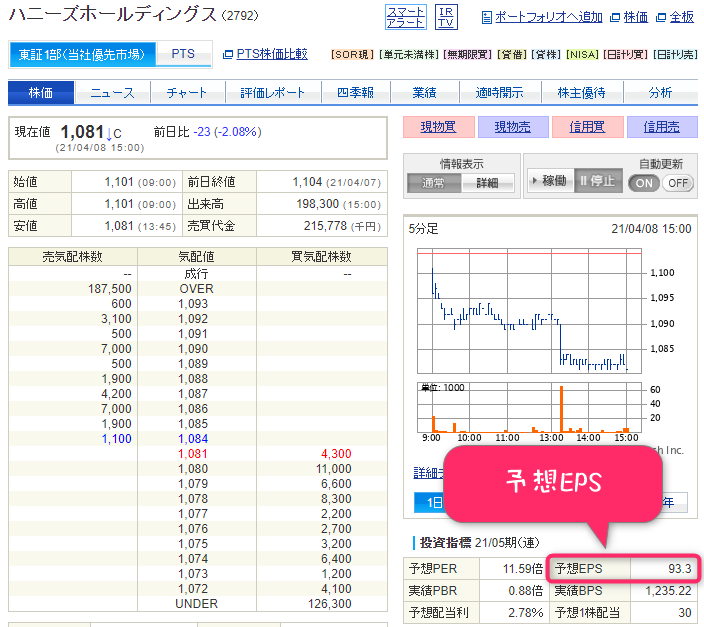Image resolution: width=704 pixels, height=627 pixels.
Task: Click the 信用買 button
Action: pos(588,127)
